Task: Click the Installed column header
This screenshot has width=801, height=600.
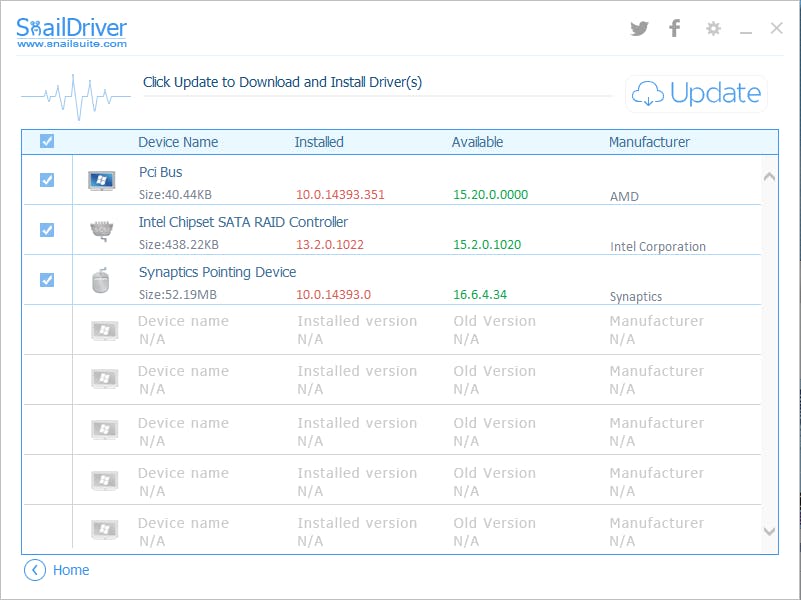Action: point(319,142)
